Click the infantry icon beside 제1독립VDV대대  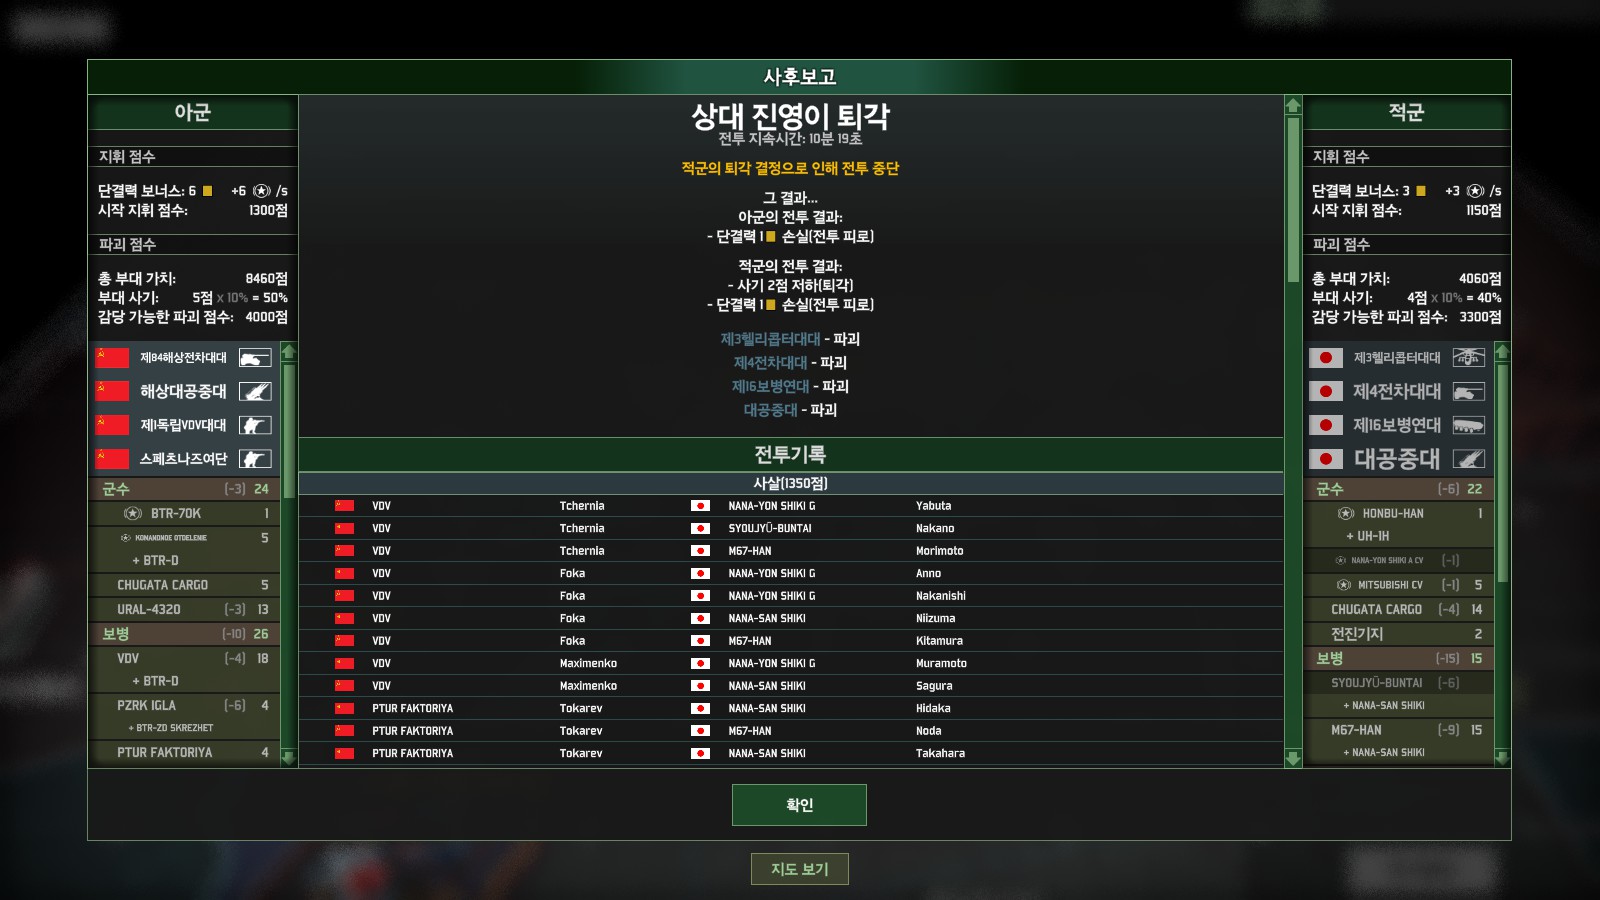255,425
